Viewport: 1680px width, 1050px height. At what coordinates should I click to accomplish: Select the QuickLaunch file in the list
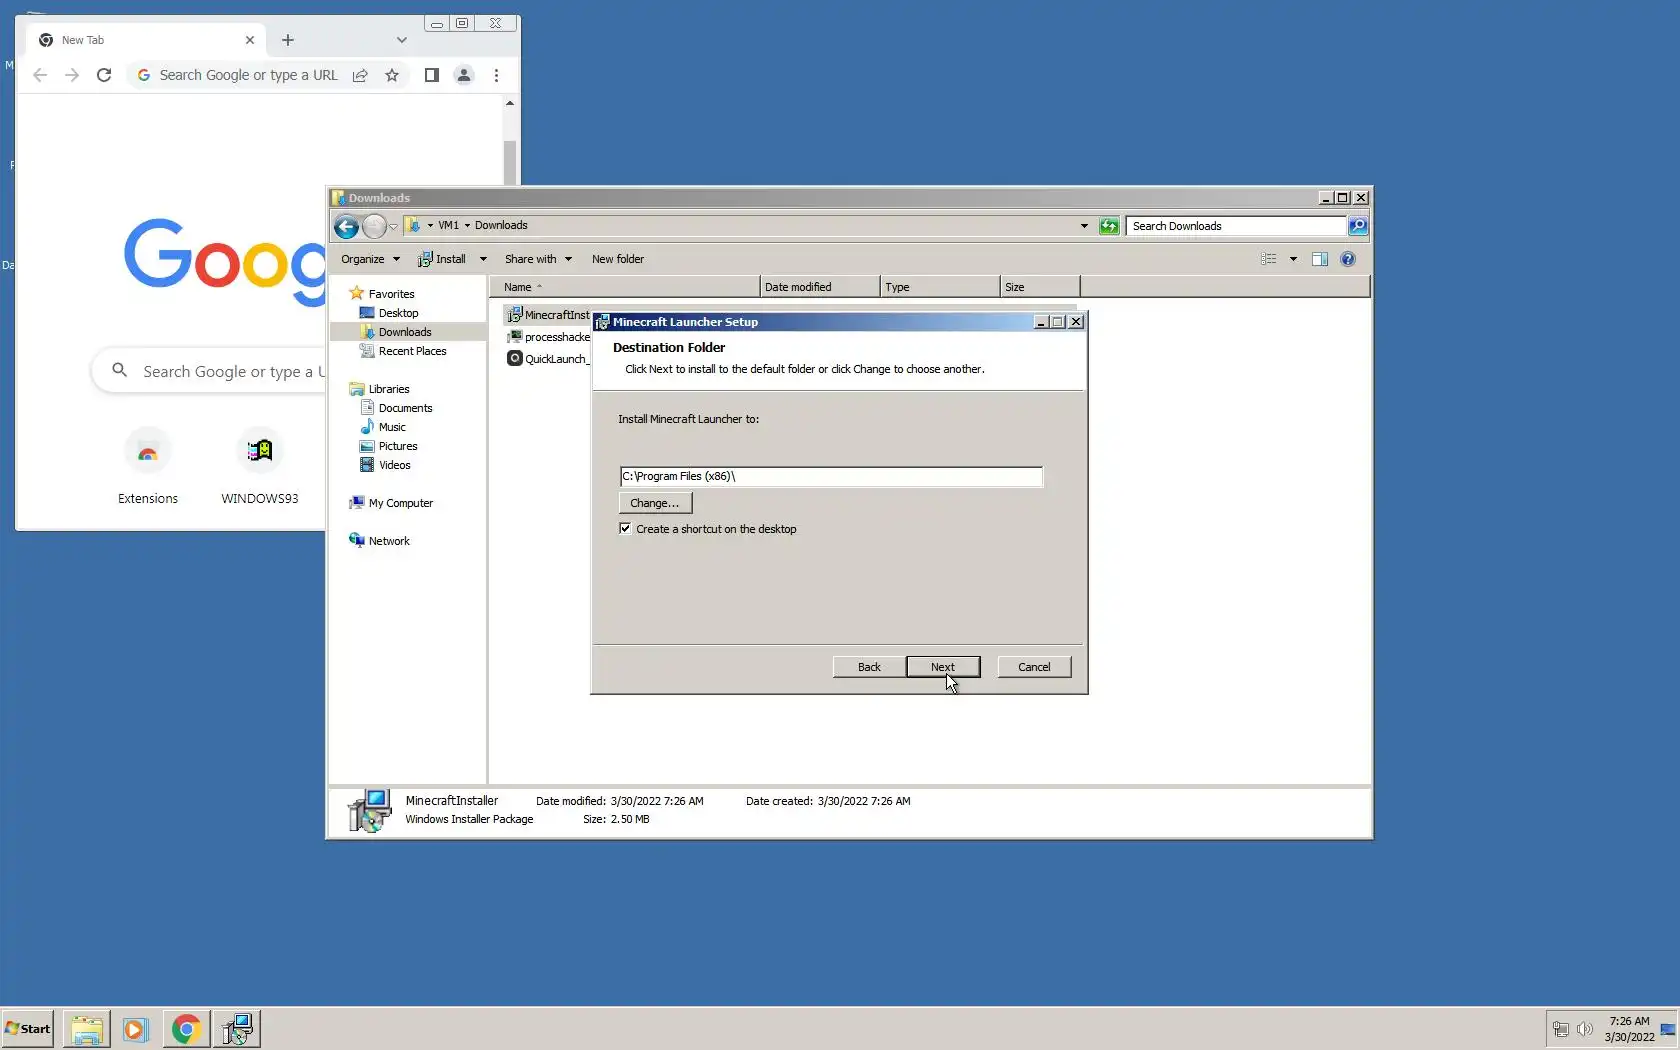click(x=548, y=359)
